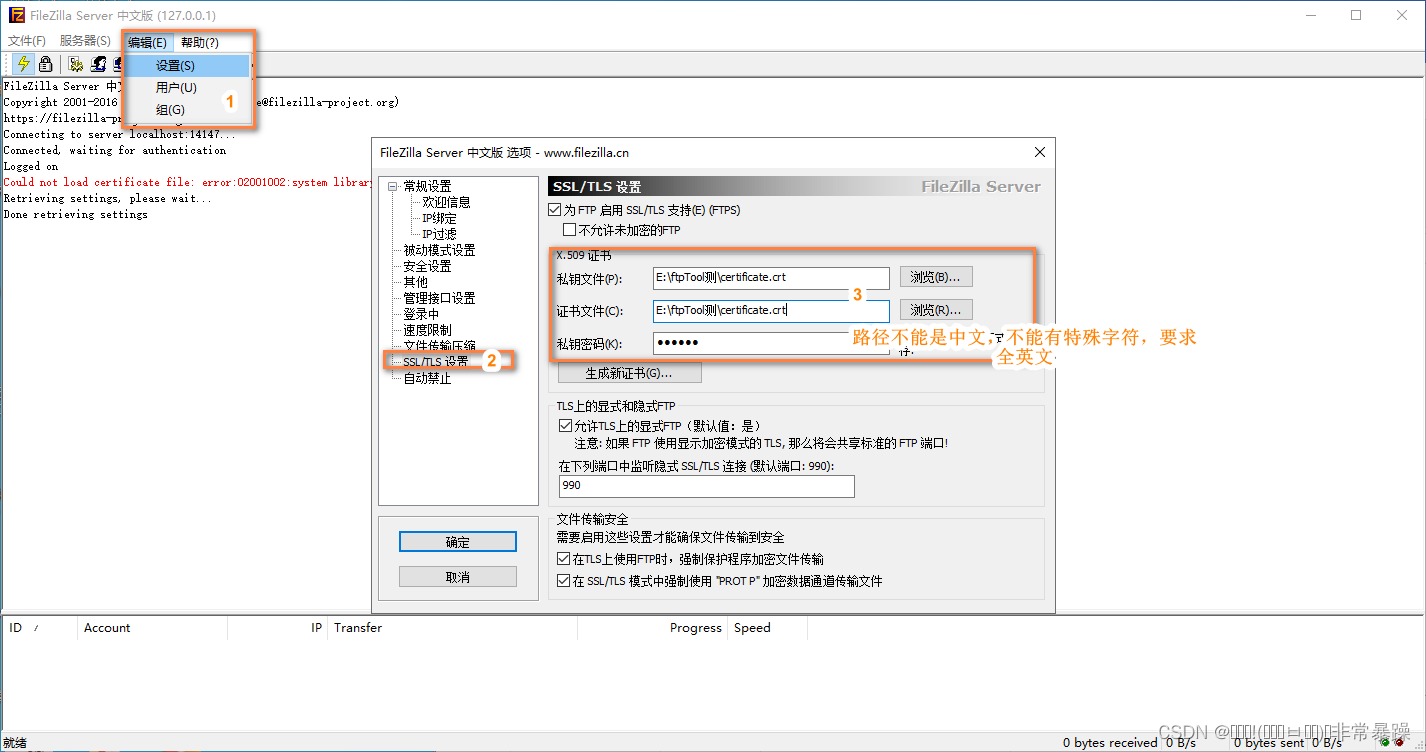
Task: Choose 用户(U) from the edit menu
Action: [x=187, y=88]
